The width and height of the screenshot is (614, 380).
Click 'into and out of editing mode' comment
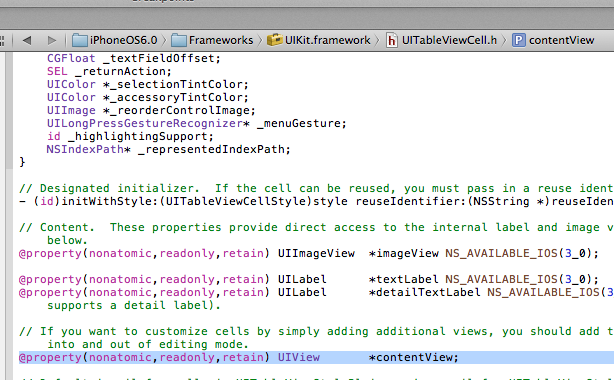148,344
